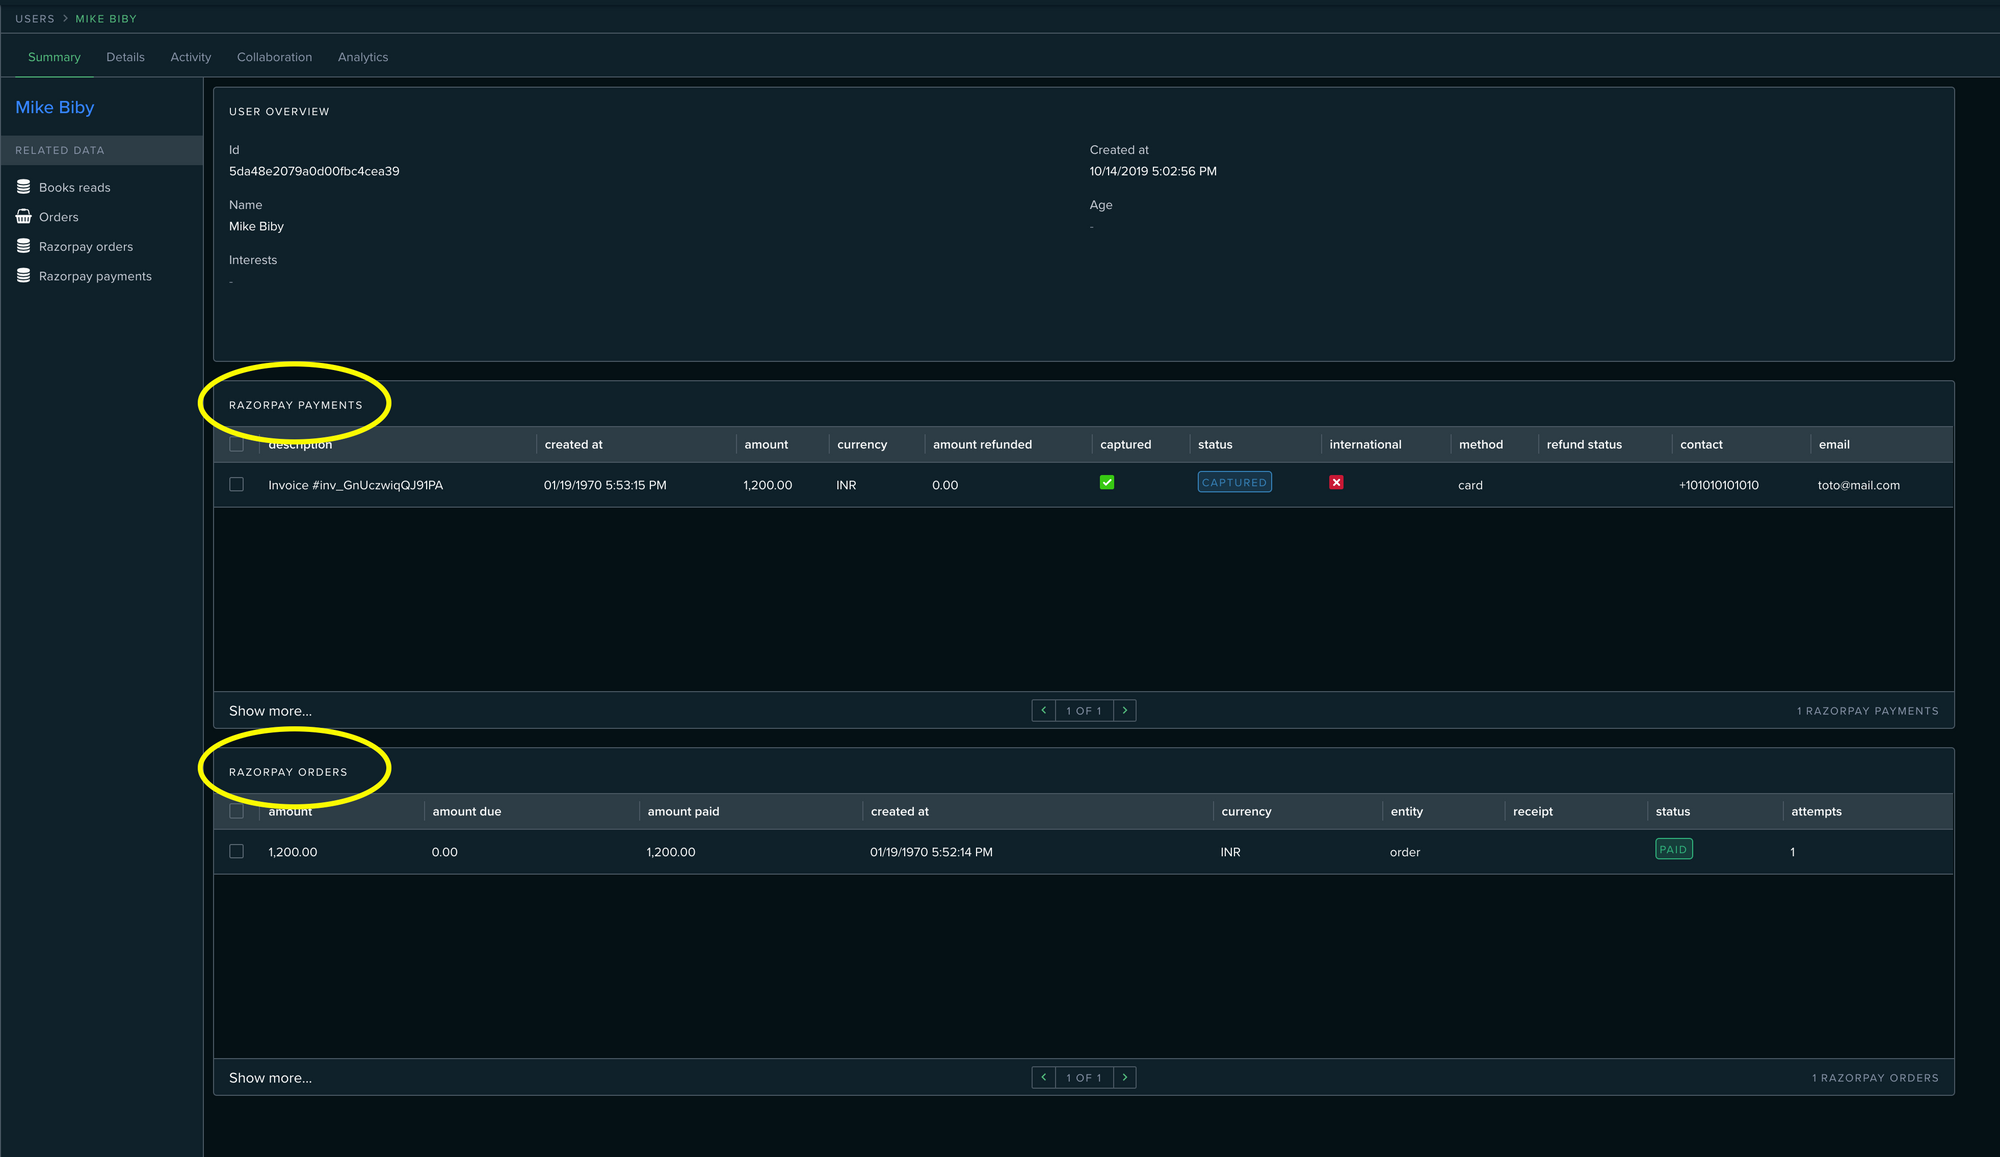Click the card method cell
Screen dimensions: 2000x1157
tap(1470, 485)
